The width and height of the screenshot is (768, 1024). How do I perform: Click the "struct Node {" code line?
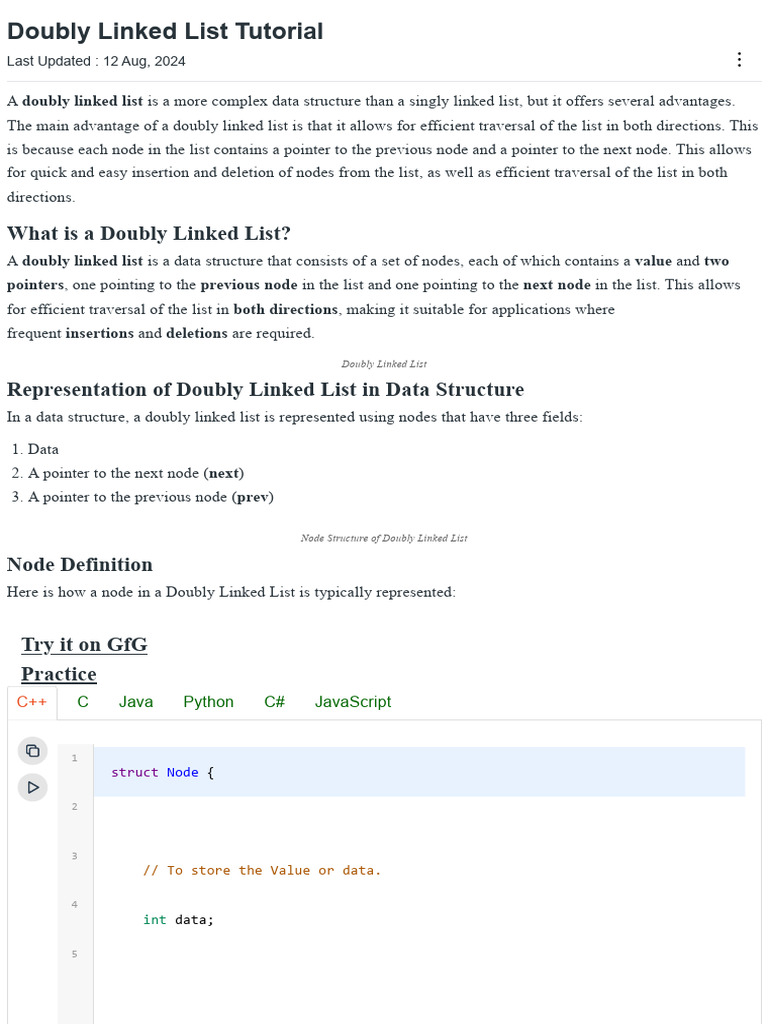pyautogui.click(x=162, y=772)
